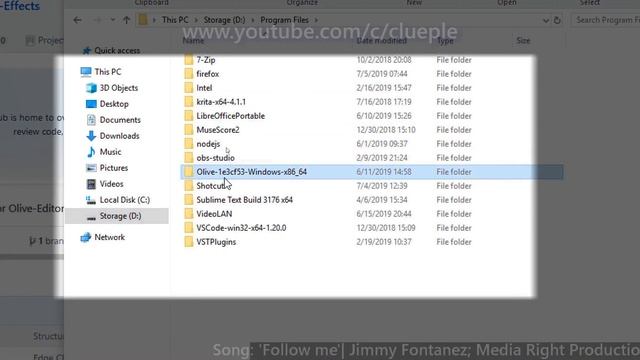Expand the address bar history dropdown
The image size is (640, 360).
(x=546, y=20)
